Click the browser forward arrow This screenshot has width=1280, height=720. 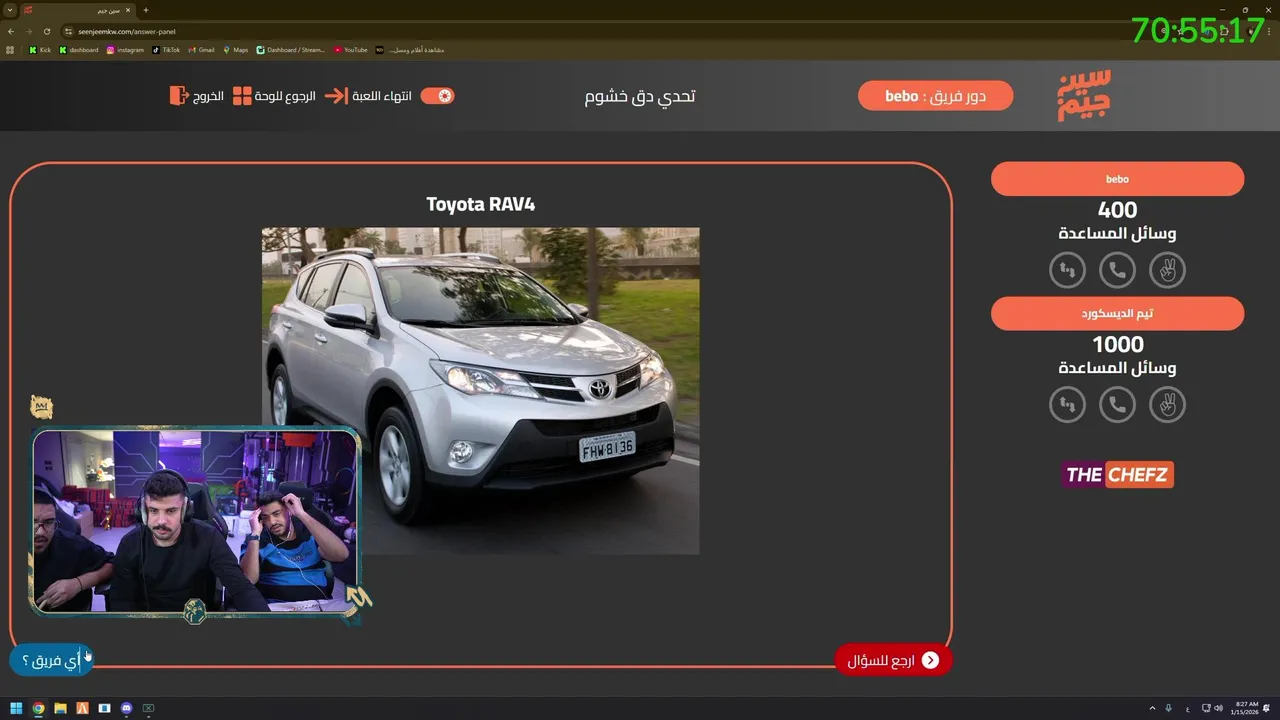[29, 31]
